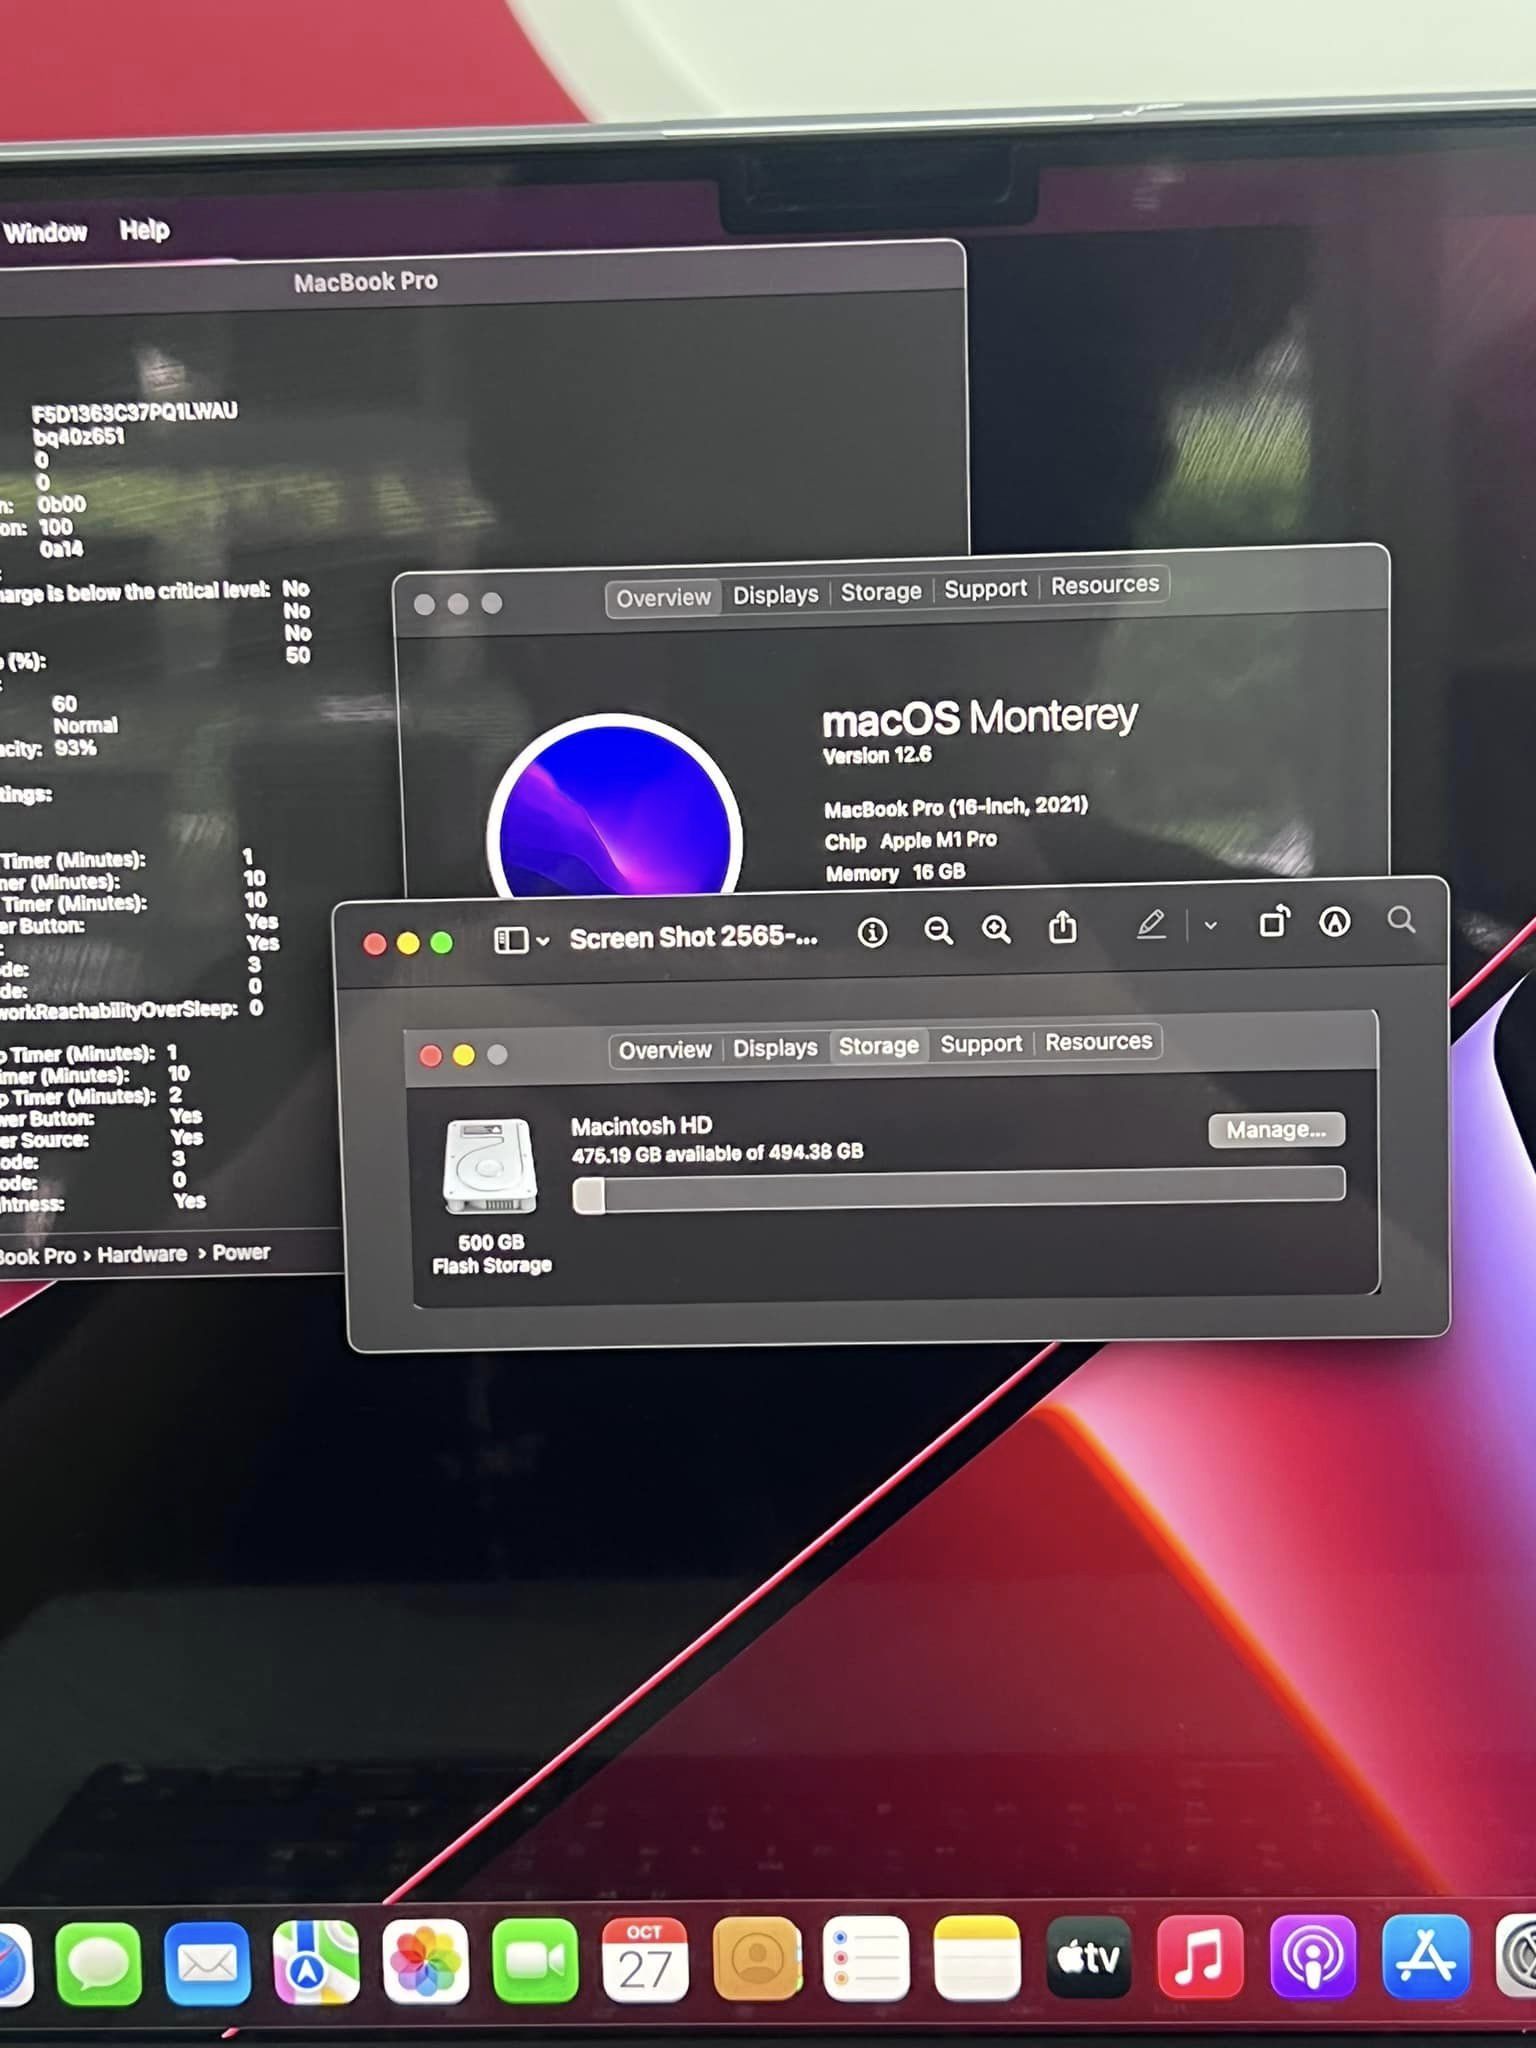This screenshot has width=1536, height=2048.
Task: Switch to Displays tab in macOS Monterey window
Action: pyautogui.click(x=775, y=595)
